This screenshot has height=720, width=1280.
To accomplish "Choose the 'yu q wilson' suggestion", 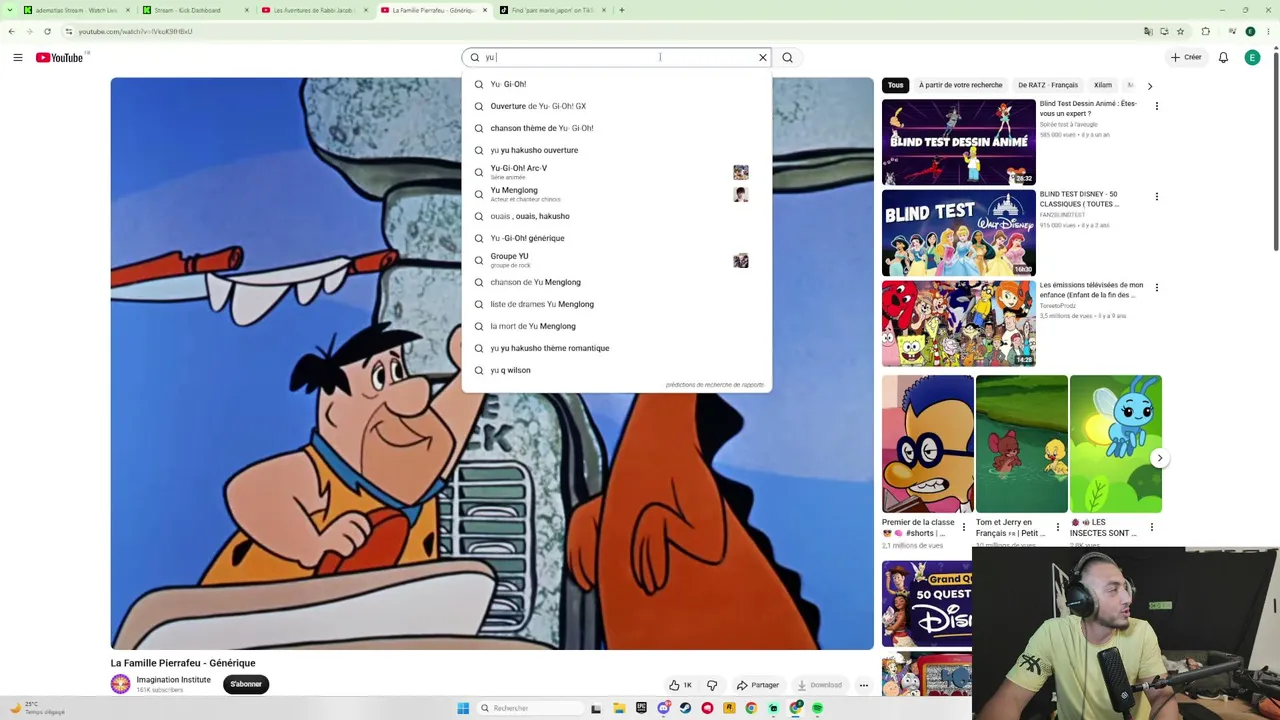I will click(x=617, y=370).
